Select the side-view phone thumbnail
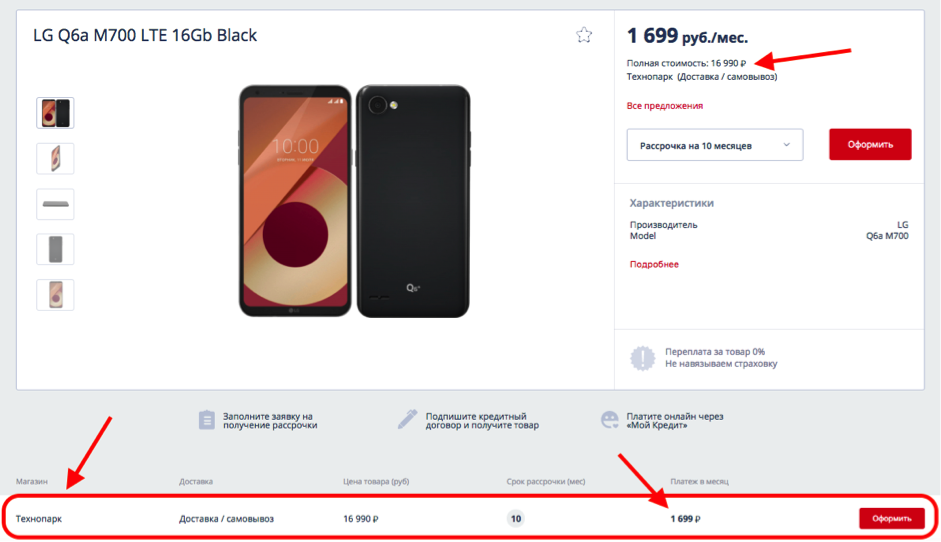941x542 pixels. click(55, 204)
